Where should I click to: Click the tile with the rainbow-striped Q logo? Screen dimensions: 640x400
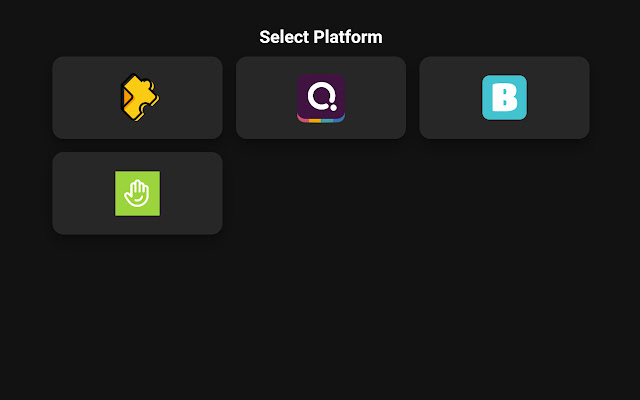[321, 97]
